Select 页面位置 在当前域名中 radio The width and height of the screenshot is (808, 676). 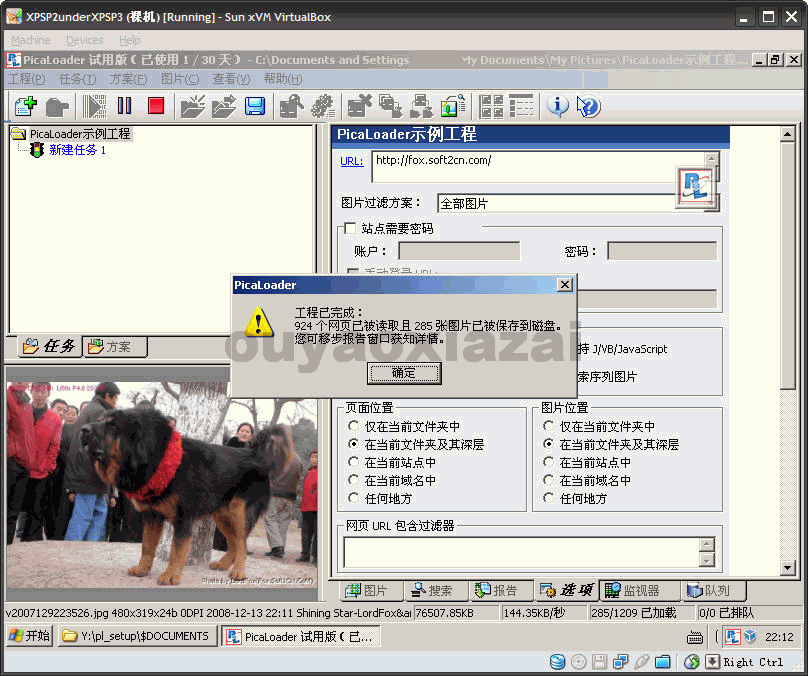tap(354, 480)
